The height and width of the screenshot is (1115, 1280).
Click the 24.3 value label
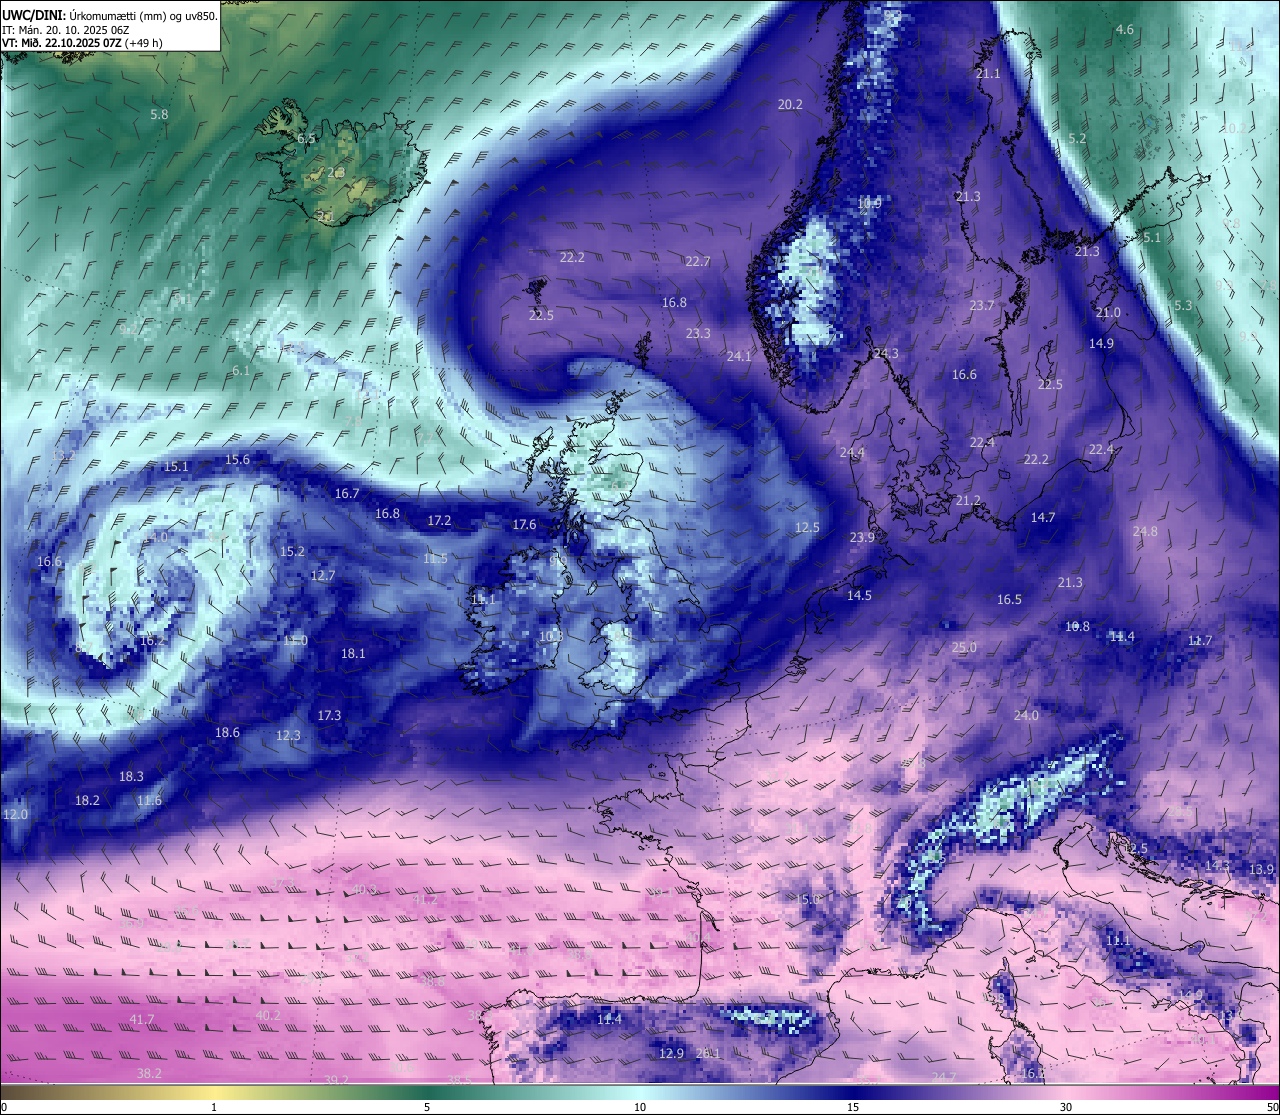[x=886, y=354]
